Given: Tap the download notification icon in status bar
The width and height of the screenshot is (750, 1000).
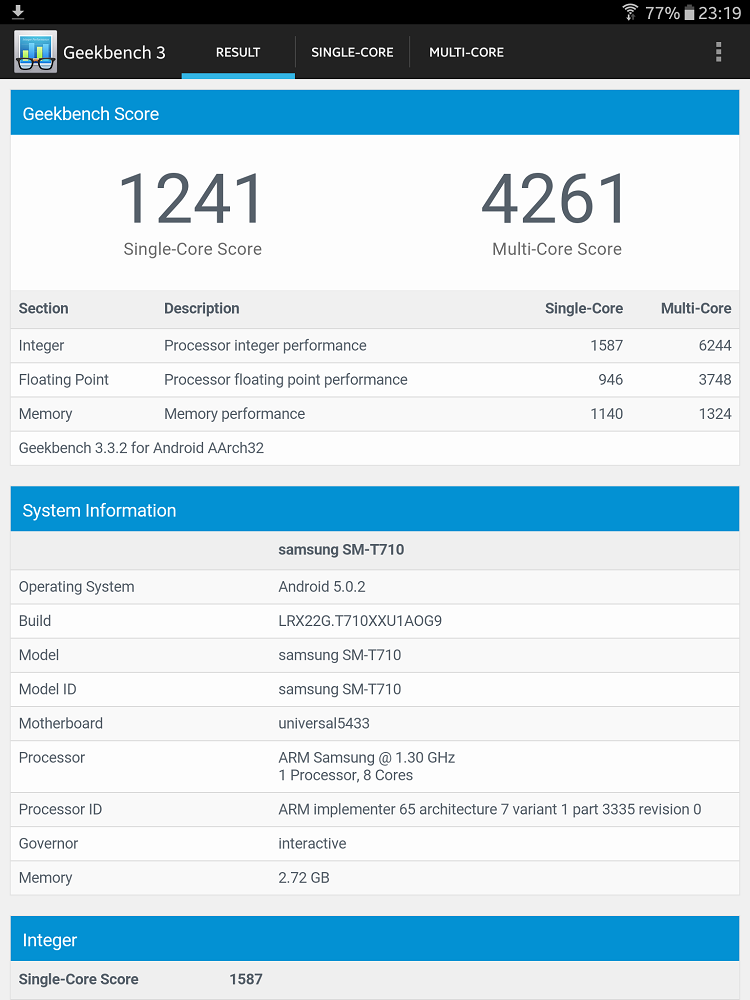Looking at the screenshot, I should tap(18, 12).
